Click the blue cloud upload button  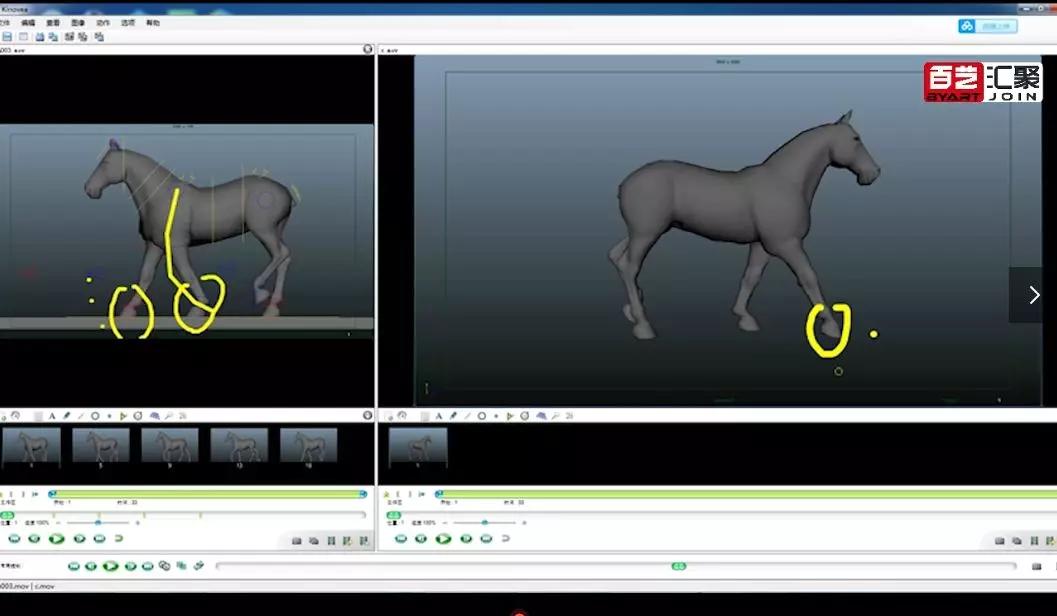tap(988, 26)
